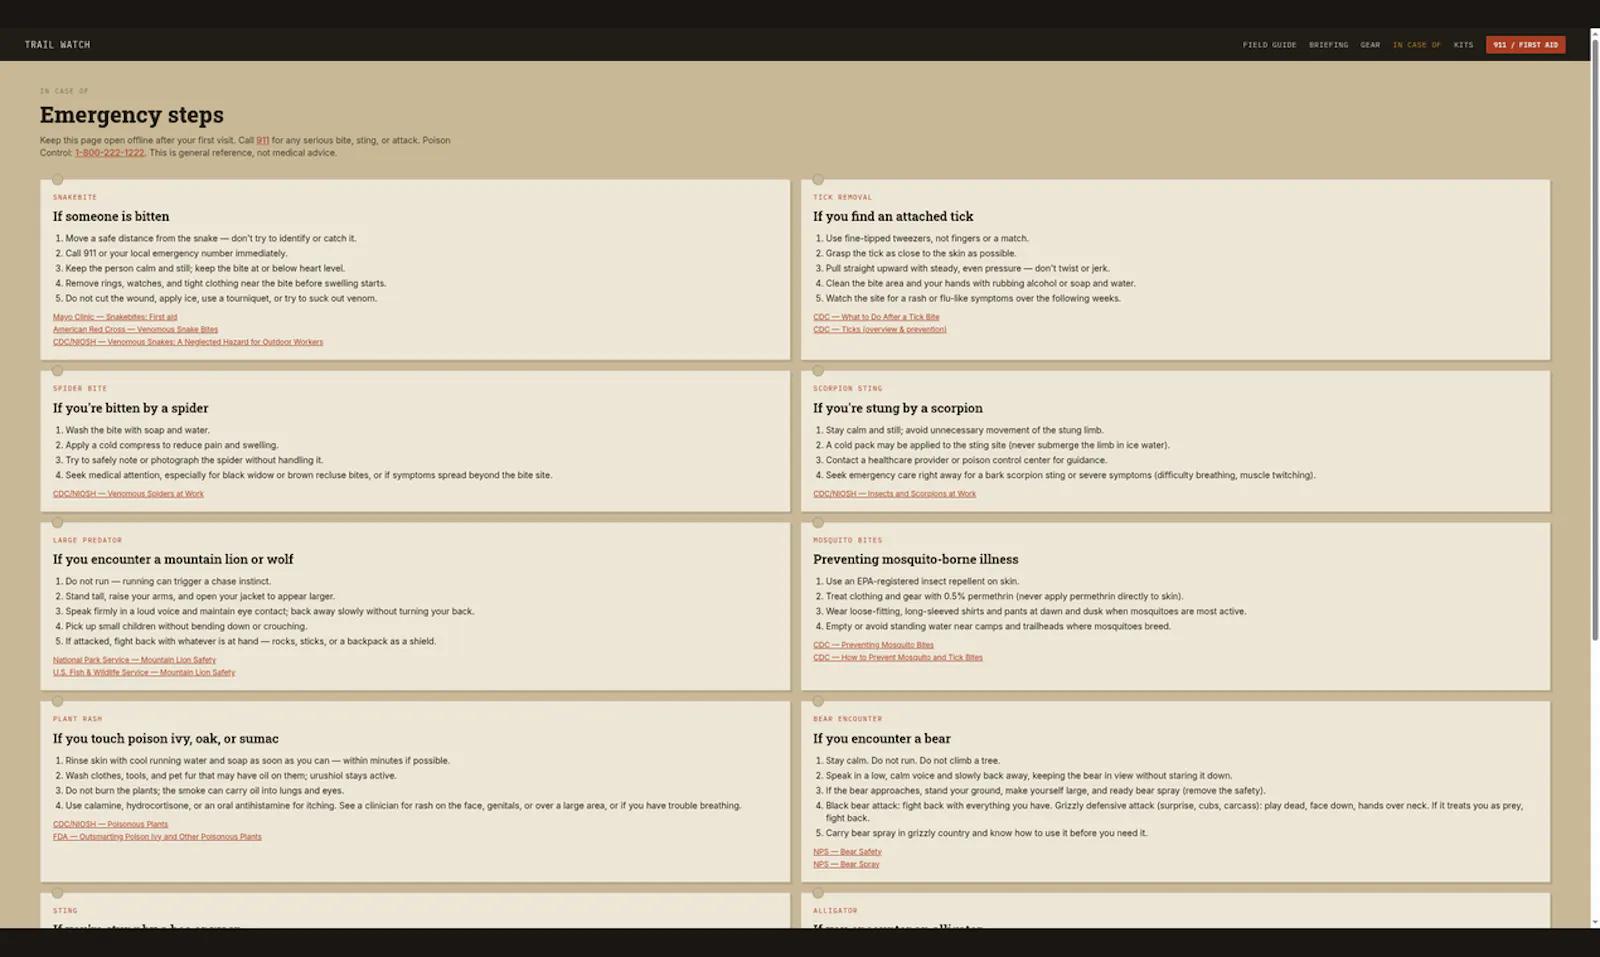The width and height of the screenshot is (1600, 957).
Task: Click step 'Empty or avoid standing water near camps'
Action: pyautogui.click(x=998, y=627)
